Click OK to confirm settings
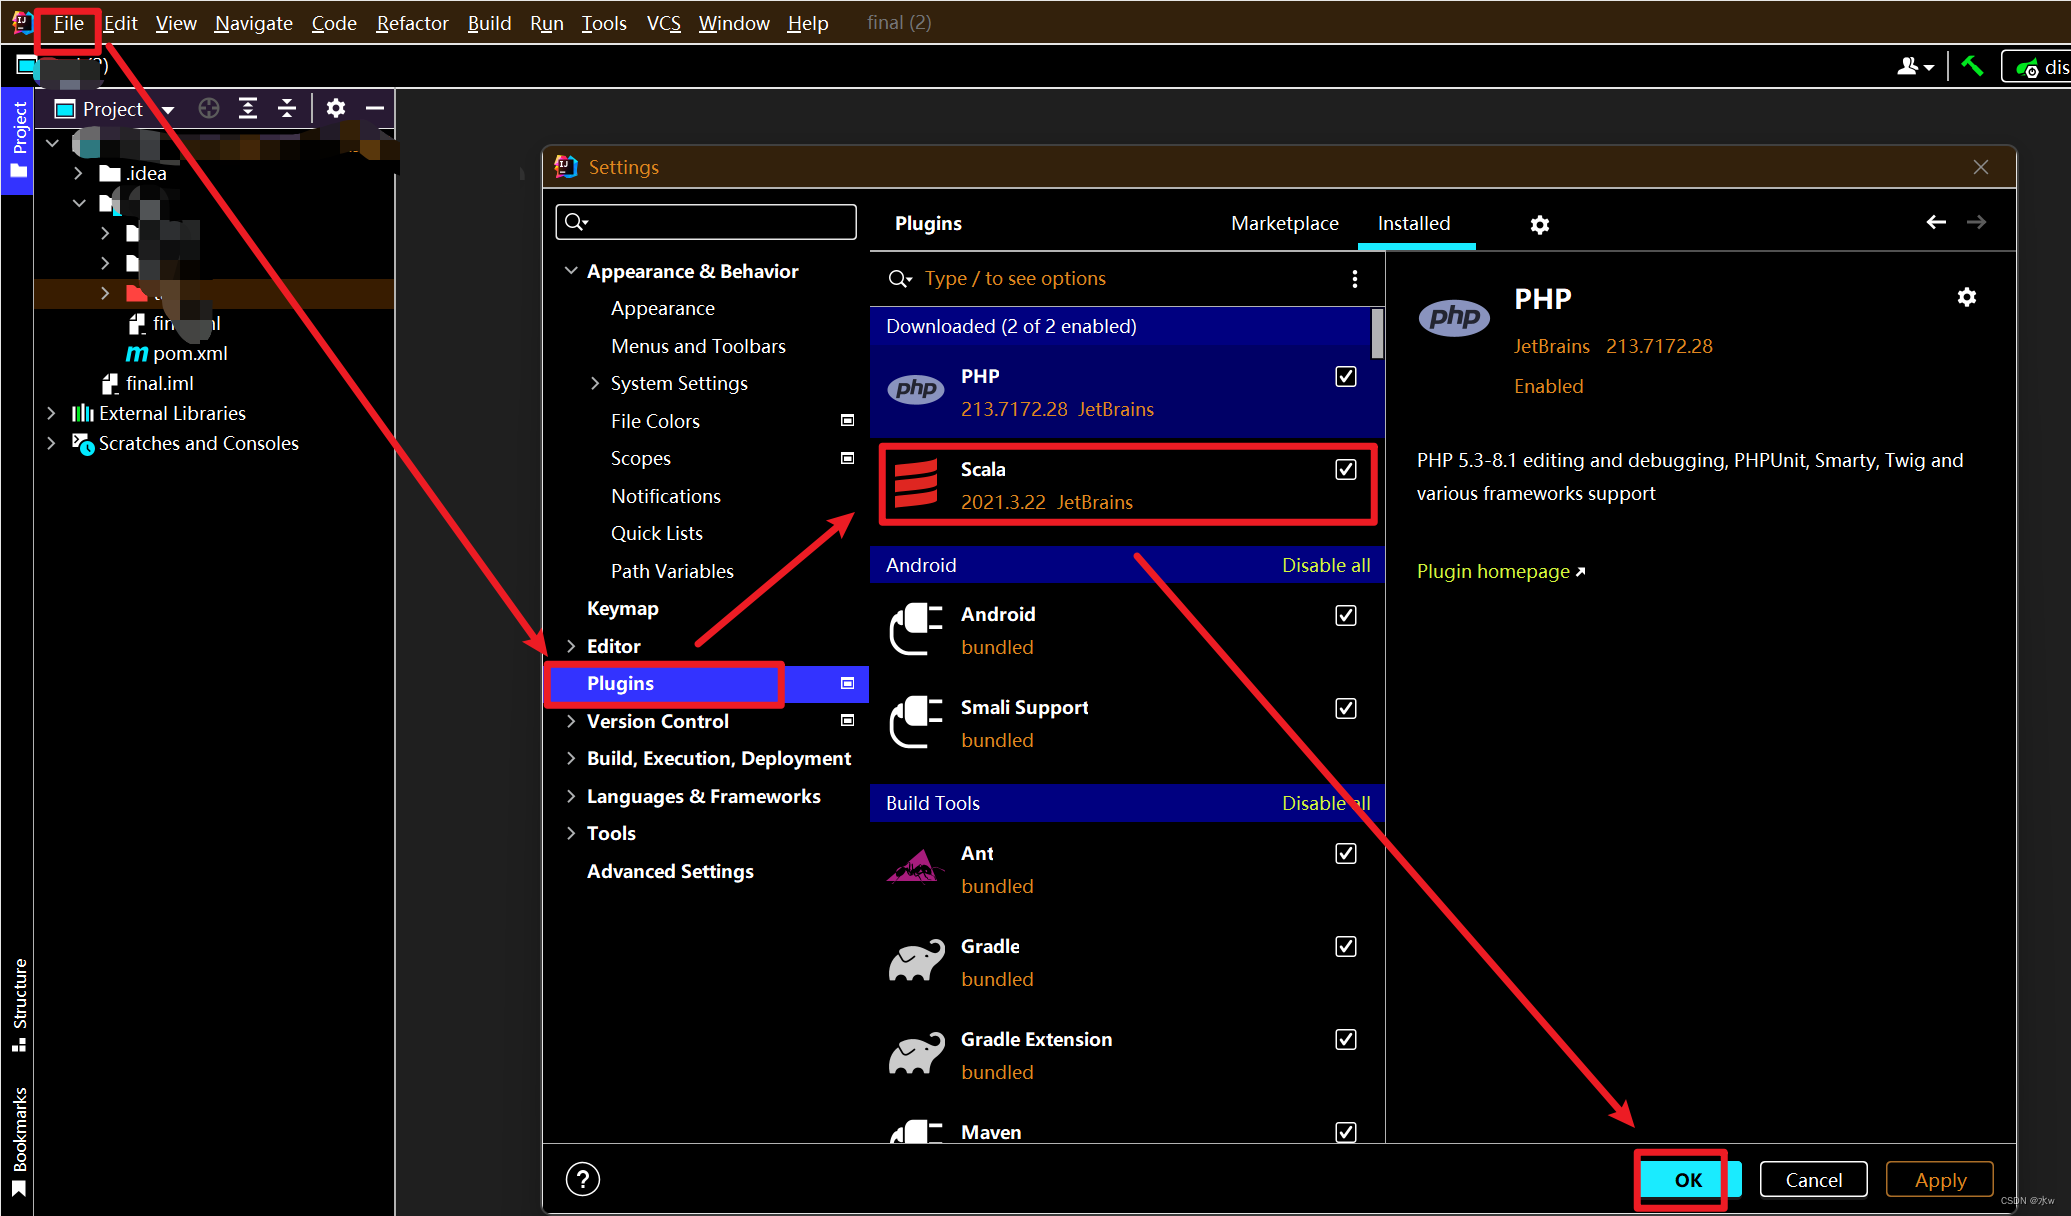2071x1216 pixels. pyautogui.click(x=1688, y=1180)
